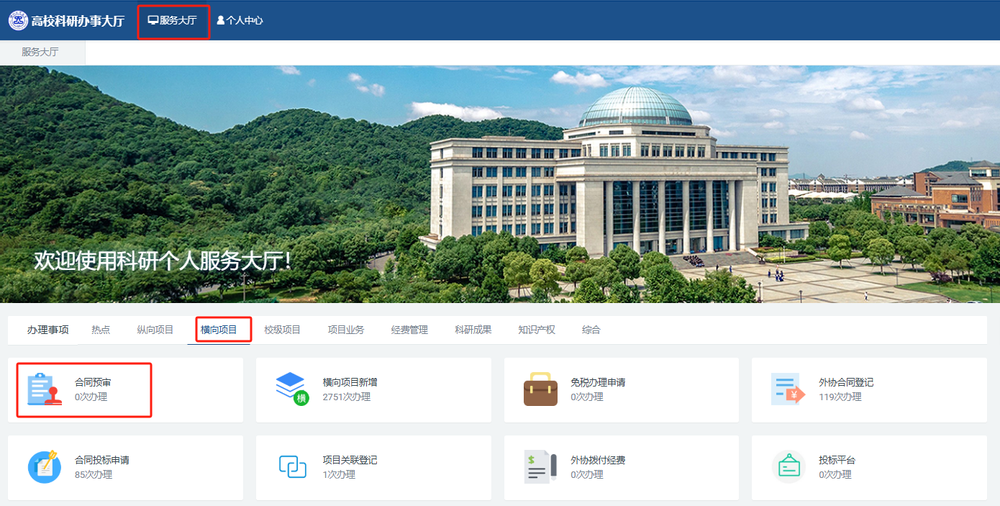The width and height of the screenshot is (1000, 506).
Task: Select the 服务大厅 page tab below the header
Action: (40, 52)
